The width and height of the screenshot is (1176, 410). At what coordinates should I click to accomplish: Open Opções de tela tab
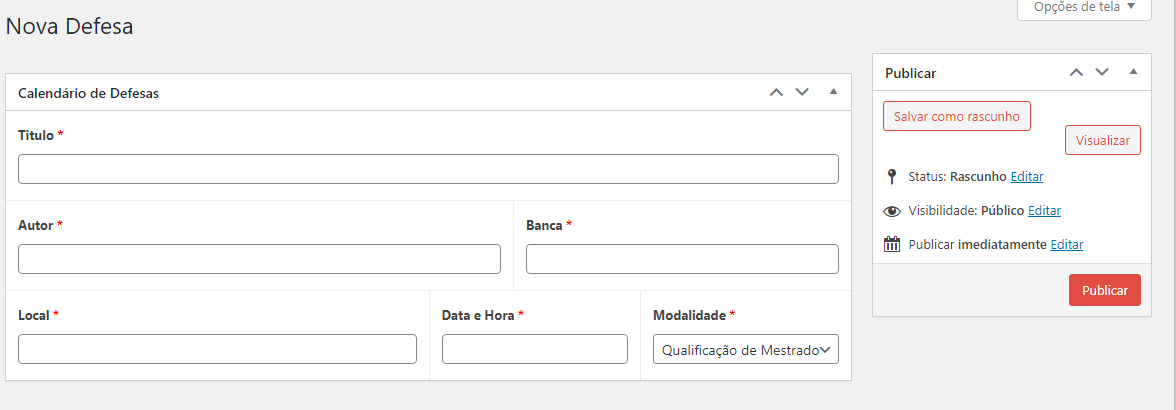pos(1084,7)
